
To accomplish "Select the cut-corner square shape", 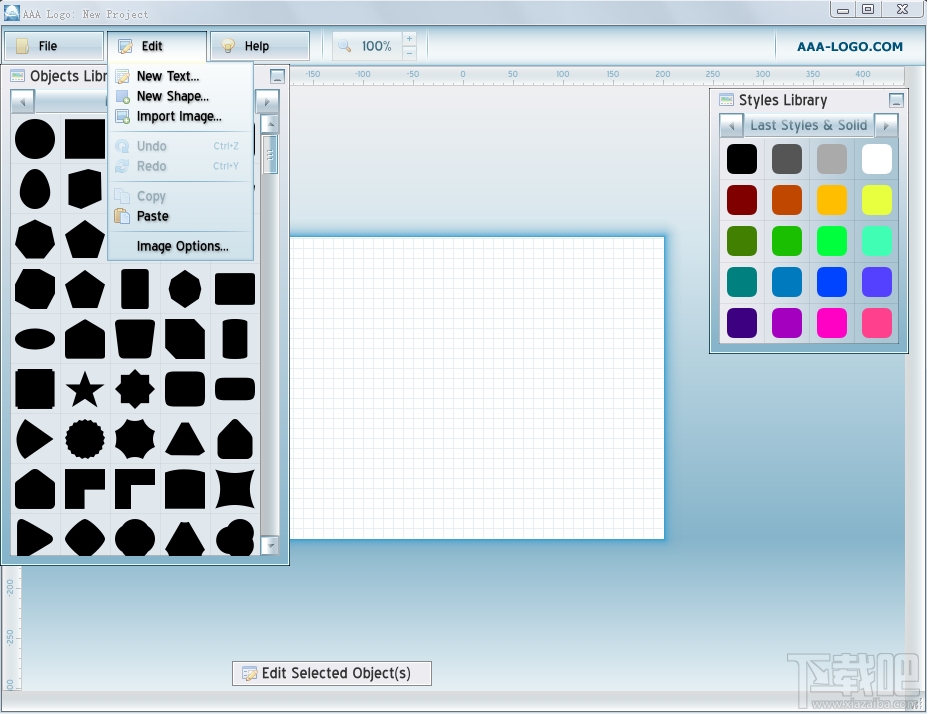I will [x=185, y=339].
